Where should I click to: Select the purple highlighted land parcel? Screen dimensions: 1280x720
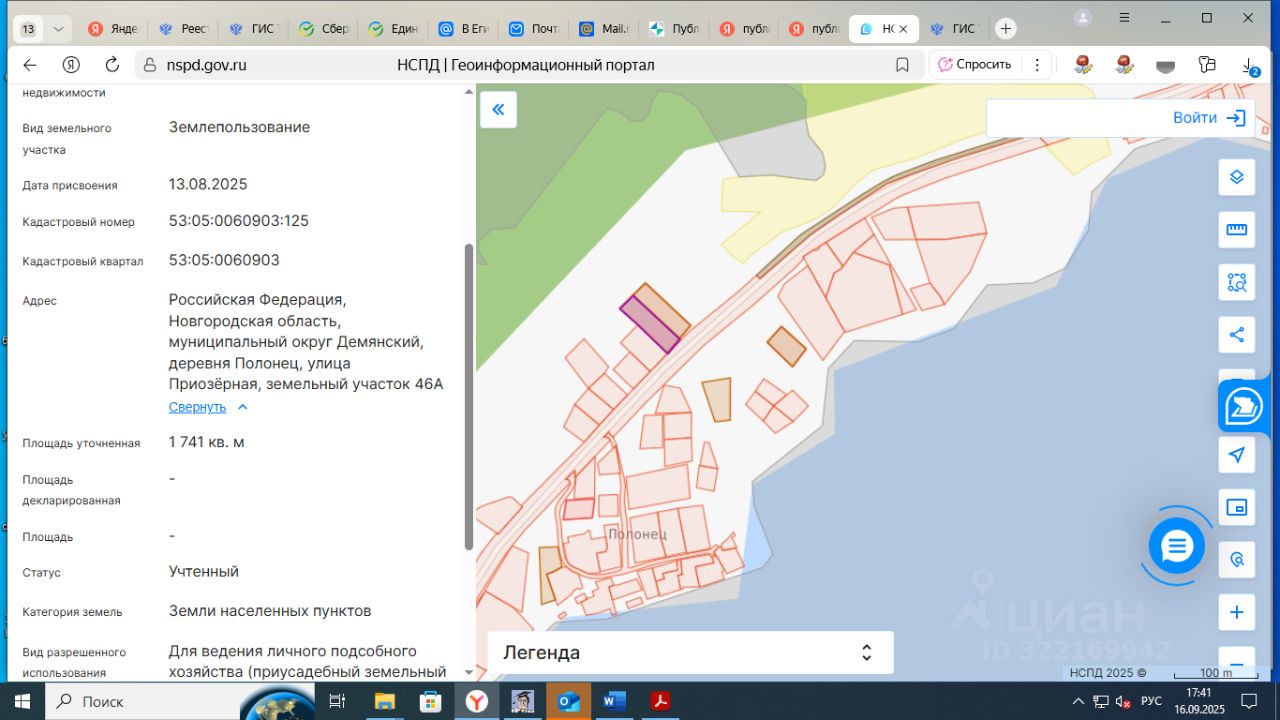[649, 325]
